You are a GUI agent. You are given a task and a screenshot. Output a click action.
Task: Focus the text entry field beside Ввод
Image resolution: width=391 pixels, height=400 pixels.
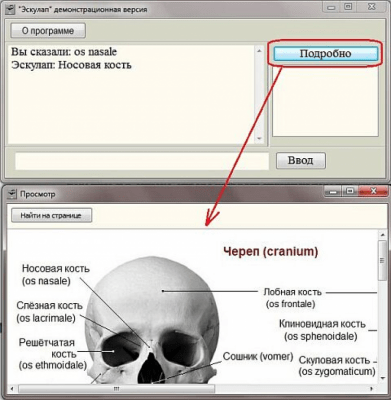142,161
